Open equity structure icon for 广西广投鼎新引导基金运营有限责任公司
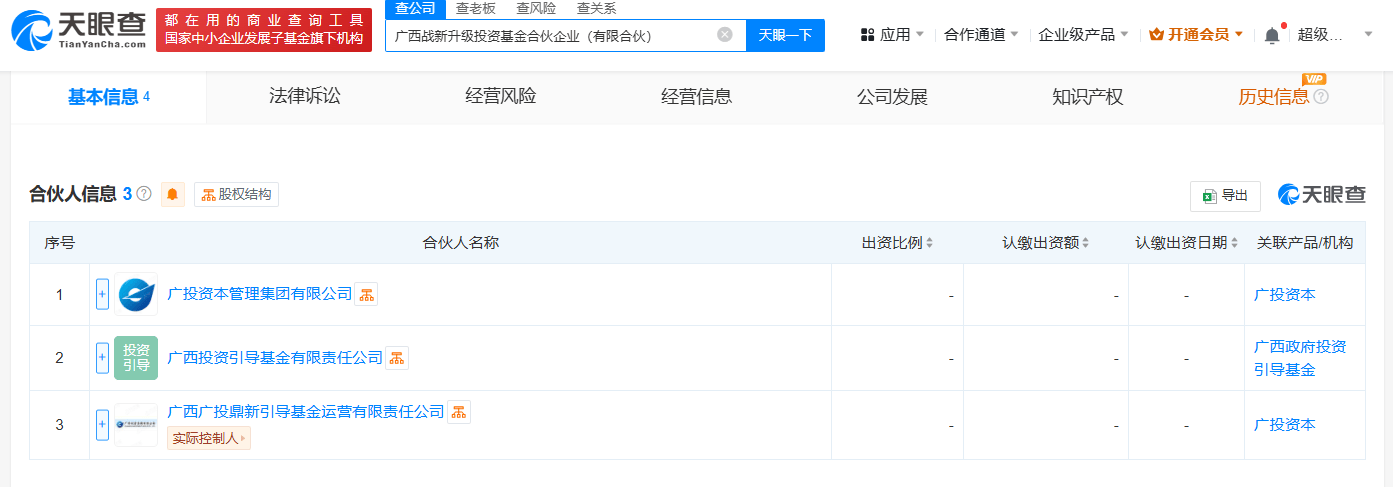Screen dimensions: 1393x487 [459, 412]
